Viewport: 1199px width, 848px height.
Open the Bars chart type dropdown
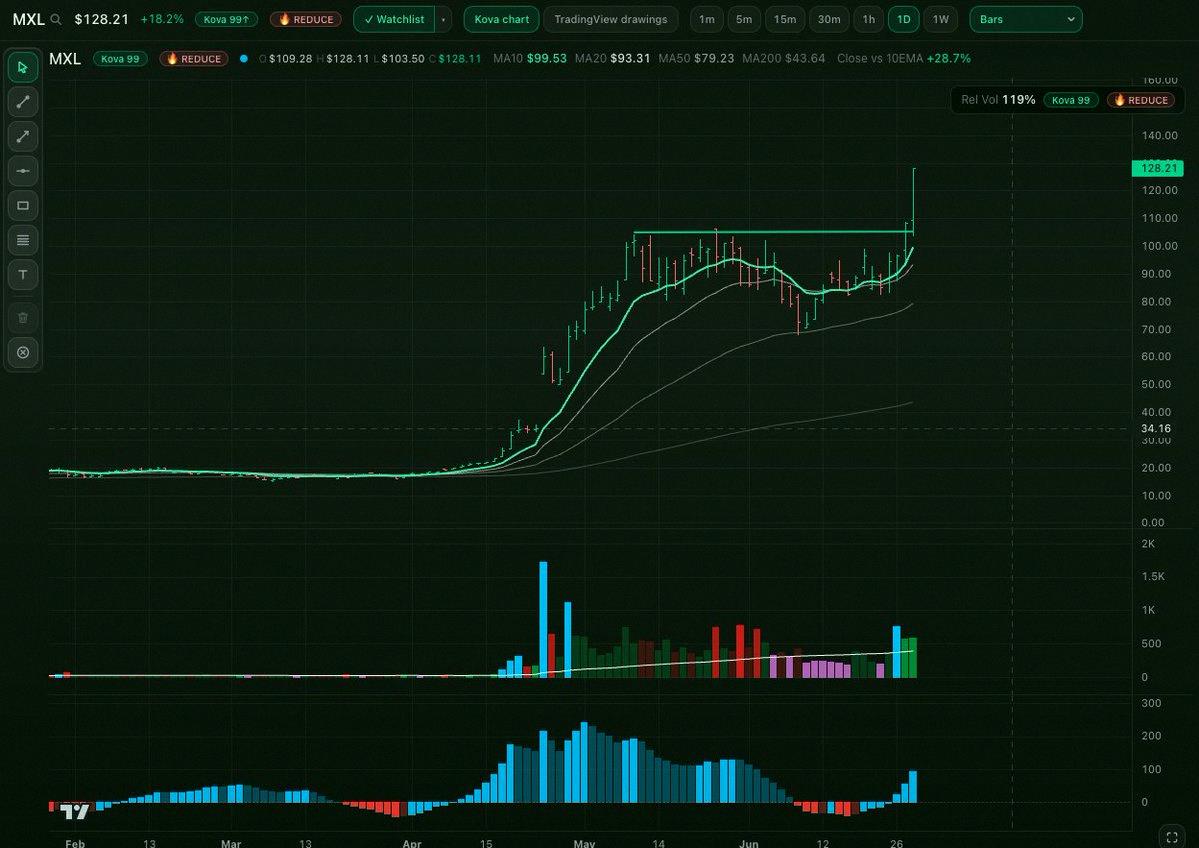pos(1025,19)
